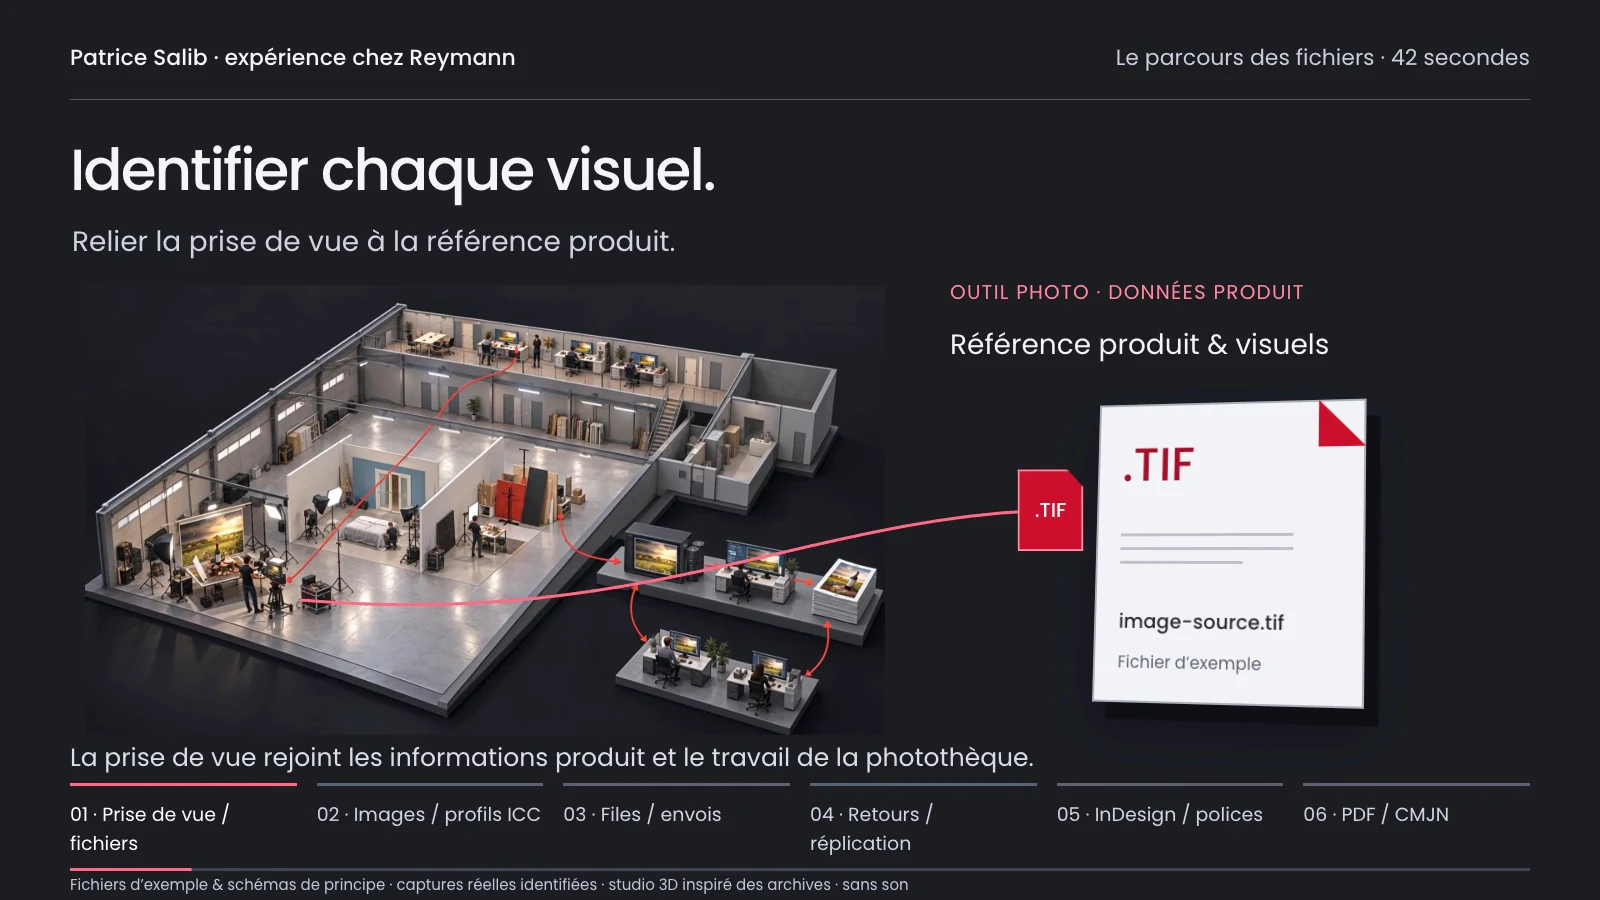Screen dimensions: 1600x900
Task: Click the bottom playback progress bar
Action: pos(800,870)
